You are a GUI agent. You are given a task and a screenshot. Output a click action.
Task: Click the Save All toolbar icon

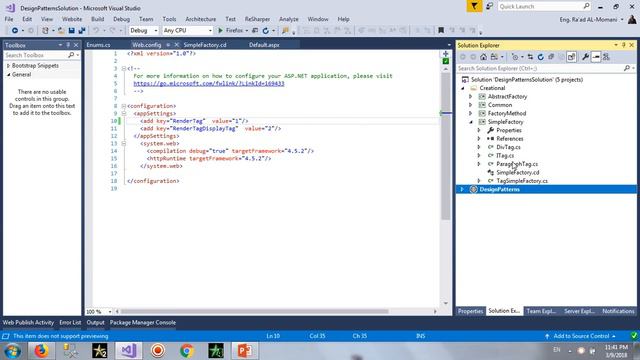click(x=82, y=31)
